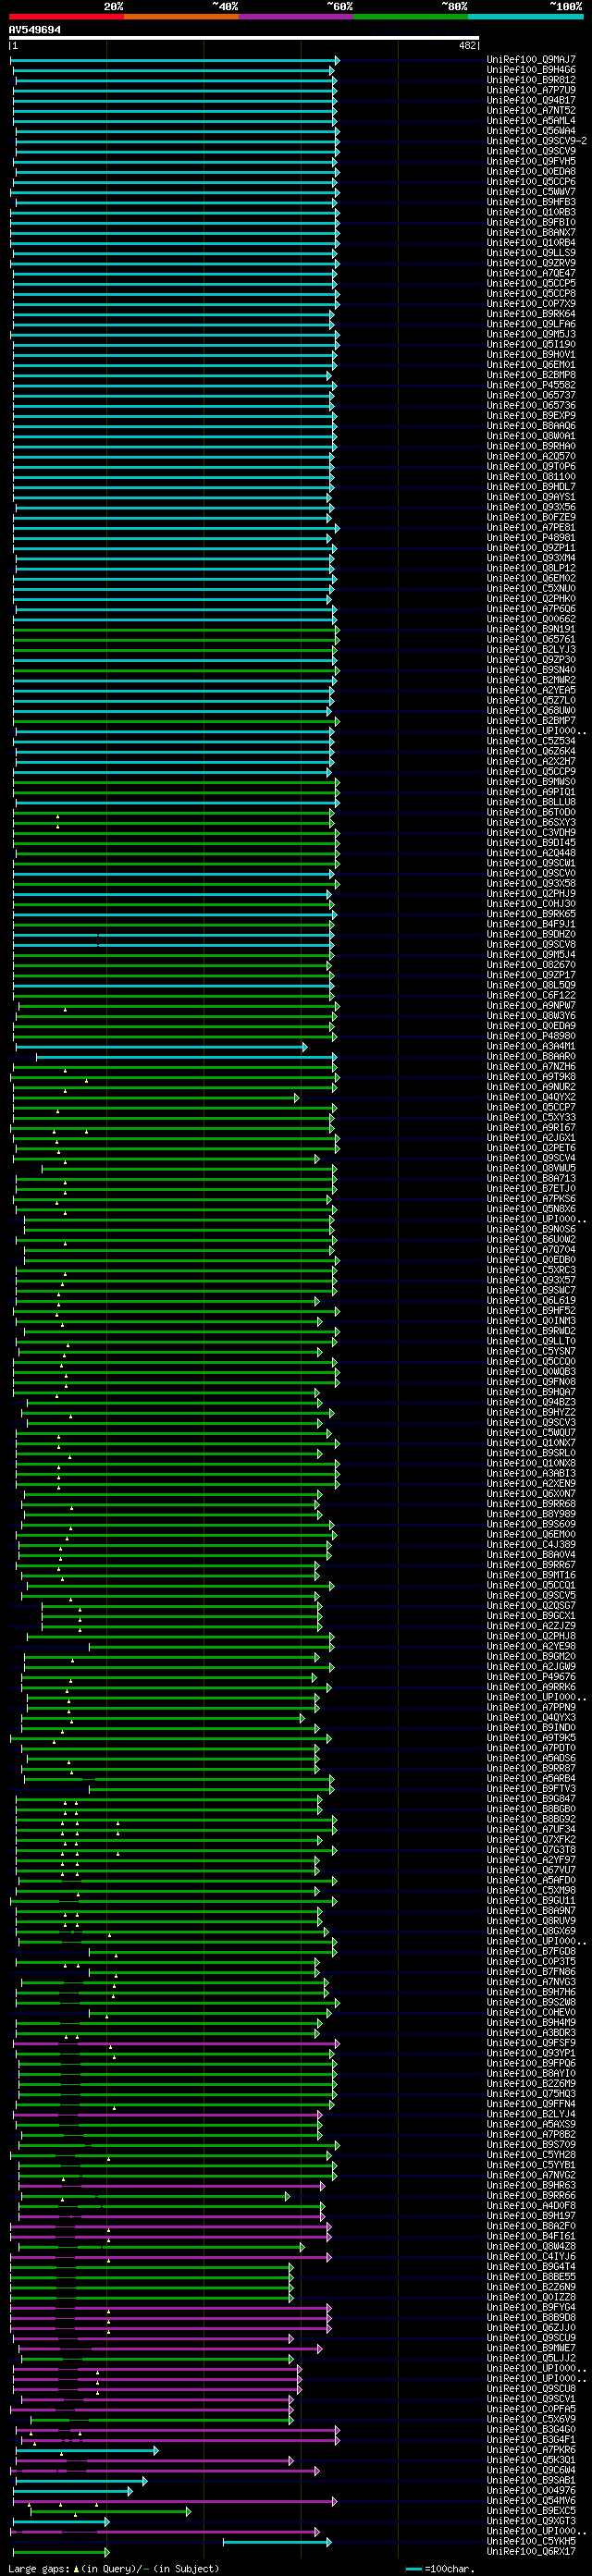Select hit label UniRef100_Q9FN08
Viewport: 592px width, 2576px height.
(531, 1382)
